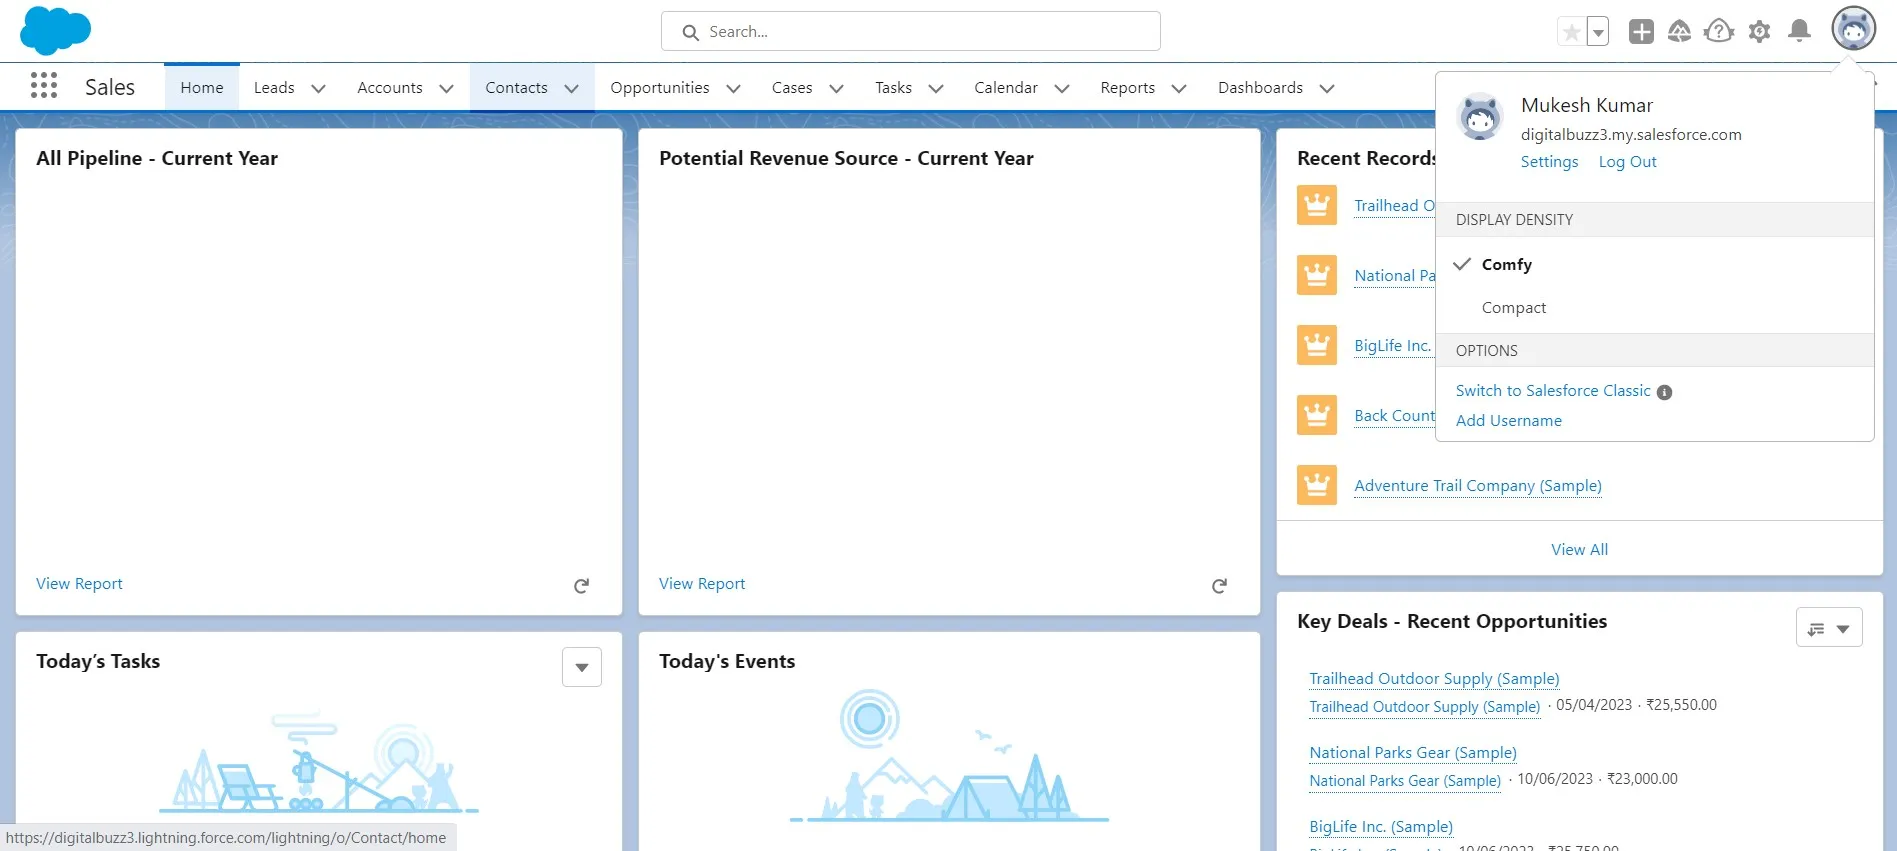The width and height of the screenshot is (1897, 851).
Task: Expand the Leads tab dropdown chevron
Action: (318, 88)
